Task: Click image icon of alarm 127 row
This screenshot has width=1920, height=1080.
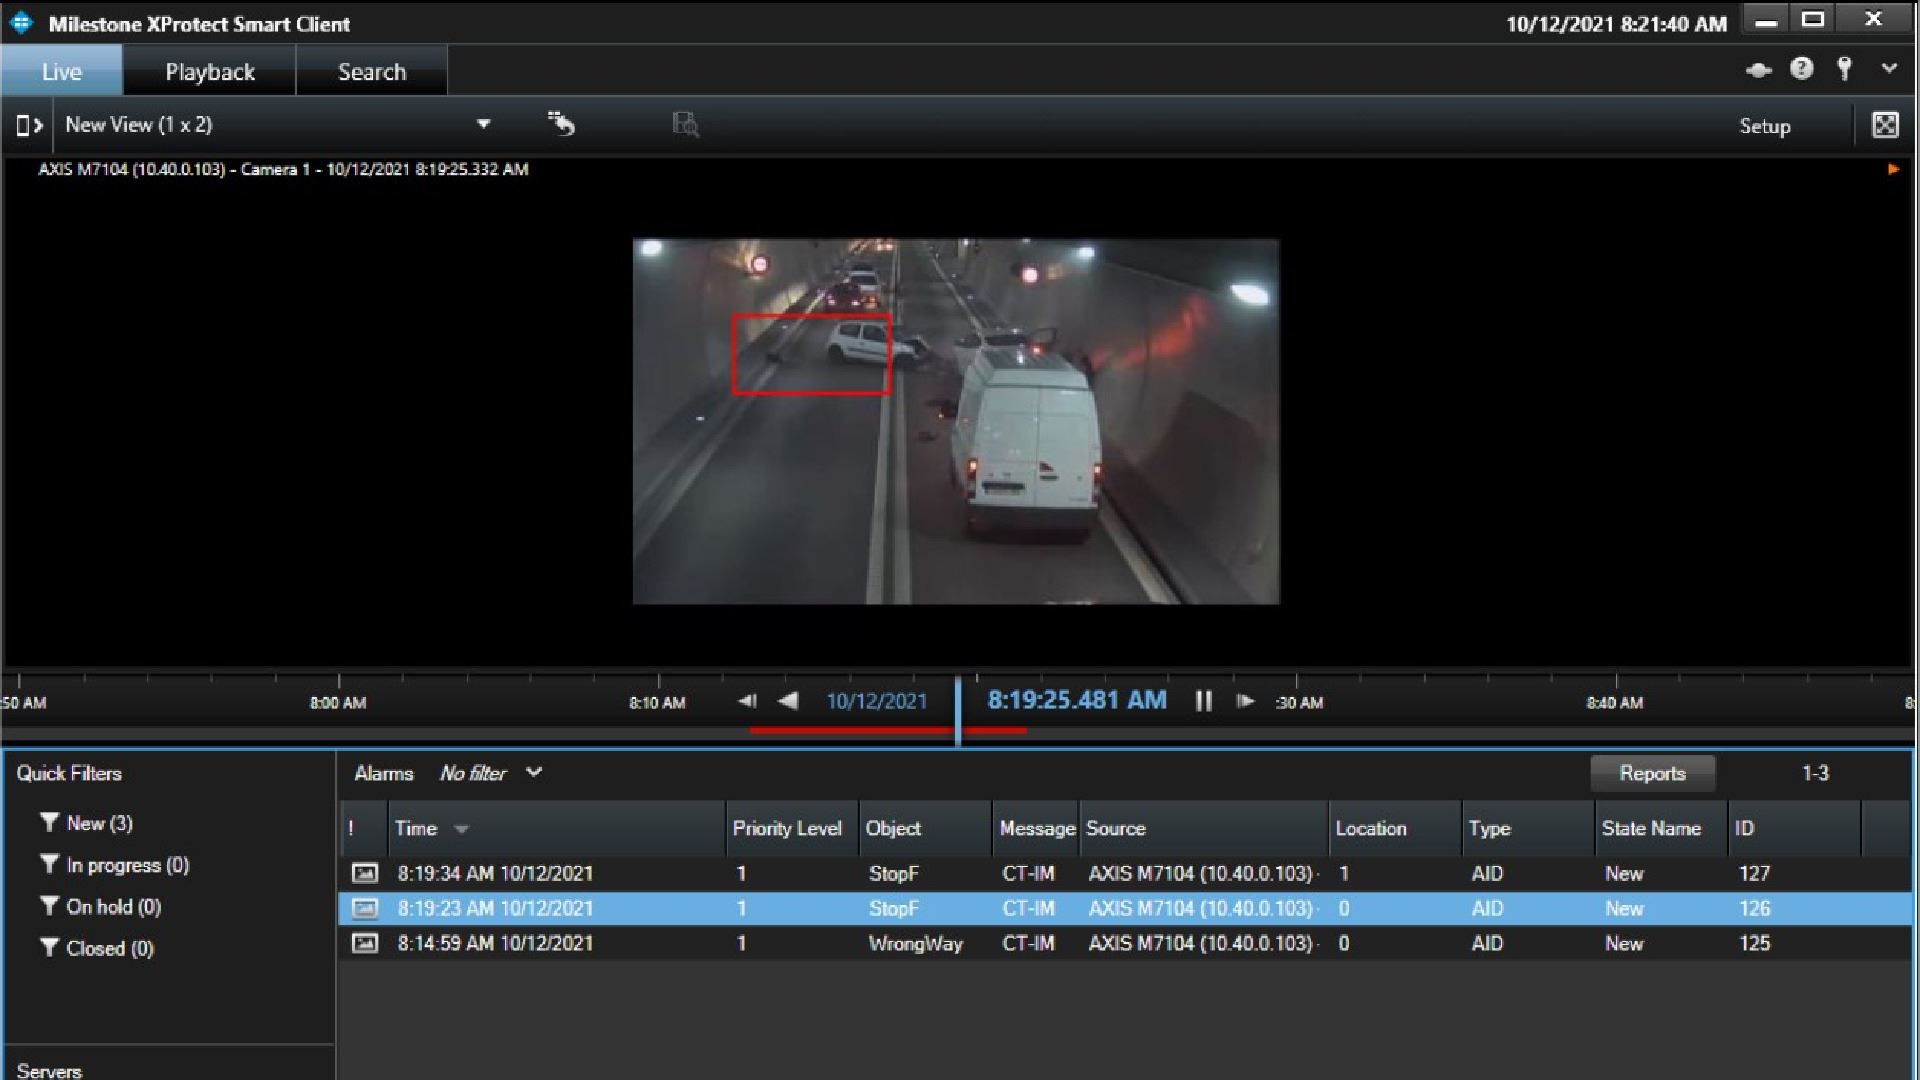Action: [x=365, y=873]
